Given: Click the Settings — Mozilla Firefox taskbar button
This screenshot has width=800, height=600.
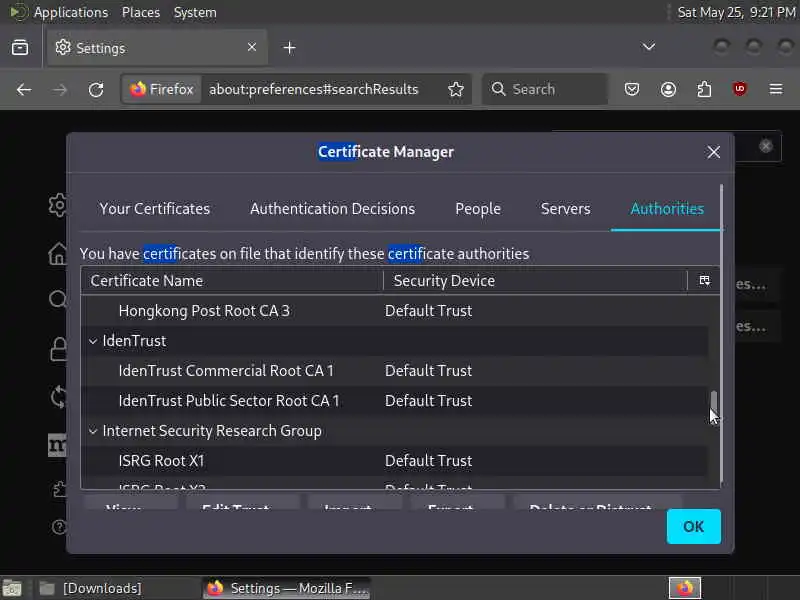Looking at the screenshot, I should (287, 588).
